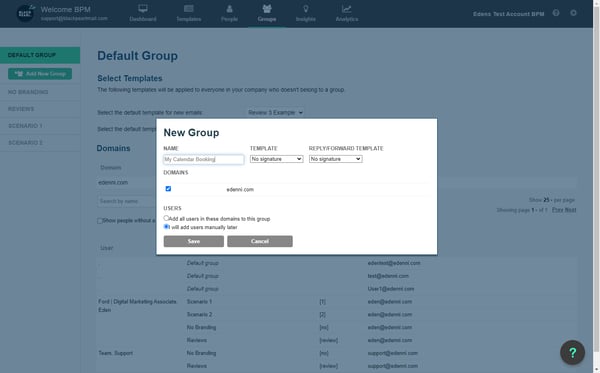Open the help circle icon in header
Screen dimensions: 600x373
pyautogui.click(x=556, y=13)
